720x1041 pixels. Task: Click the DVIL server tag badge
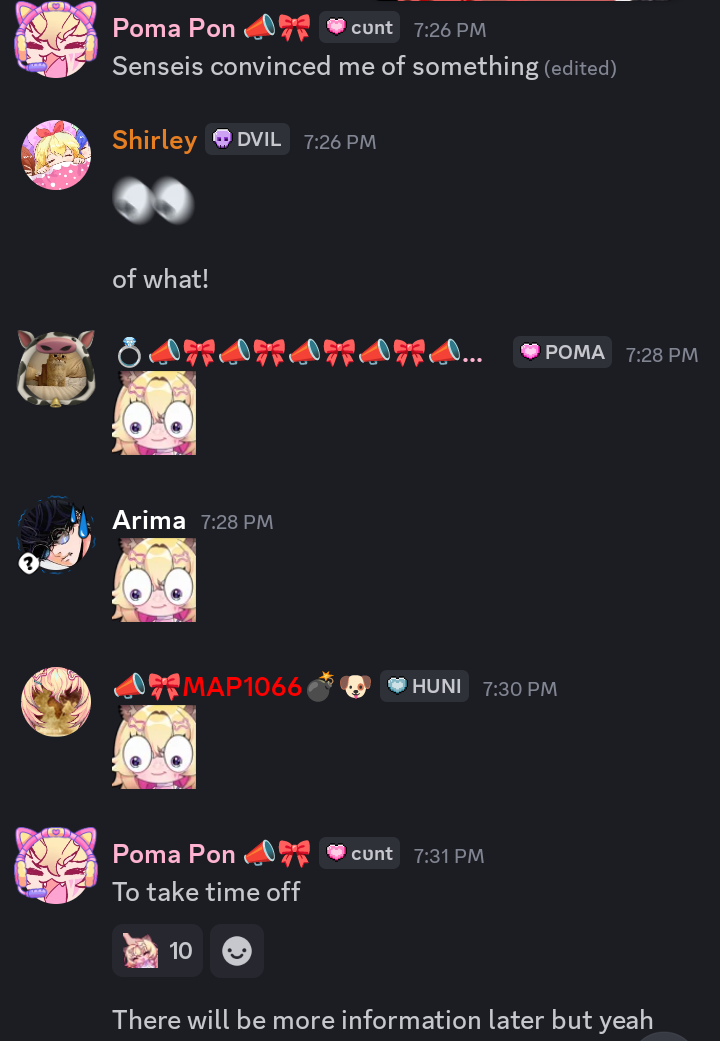click(x=247, y=139)
